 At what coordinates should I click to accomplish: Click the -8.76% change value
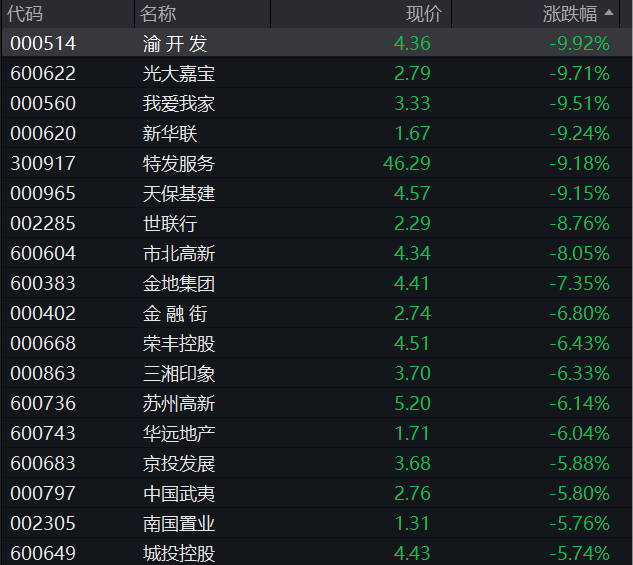click(x=580, y=224)
